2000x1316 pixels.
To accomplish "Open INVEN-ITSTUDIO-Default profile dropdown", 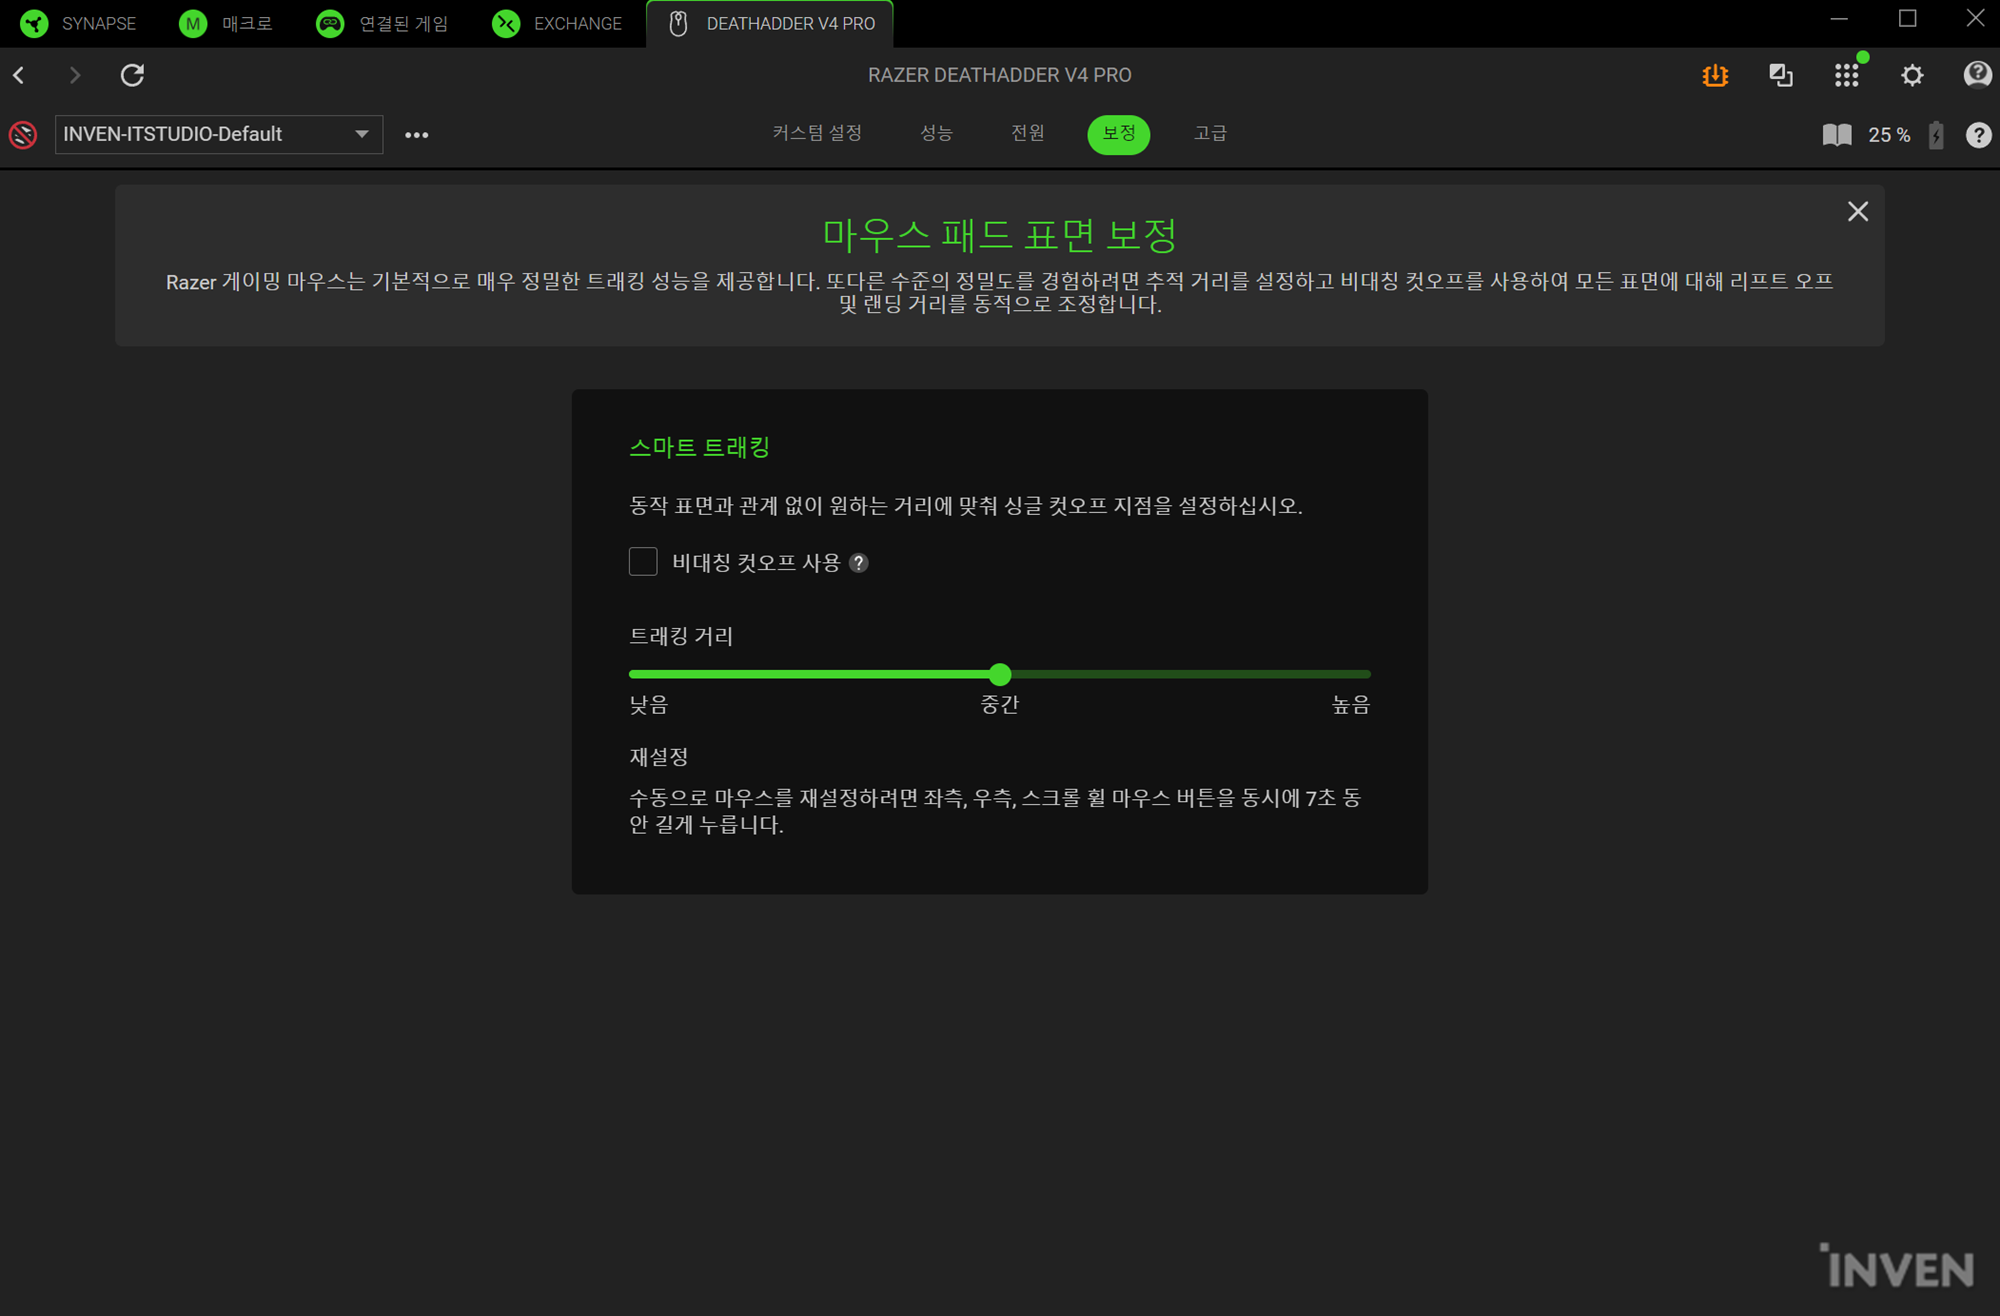I will tap(219, 134).
